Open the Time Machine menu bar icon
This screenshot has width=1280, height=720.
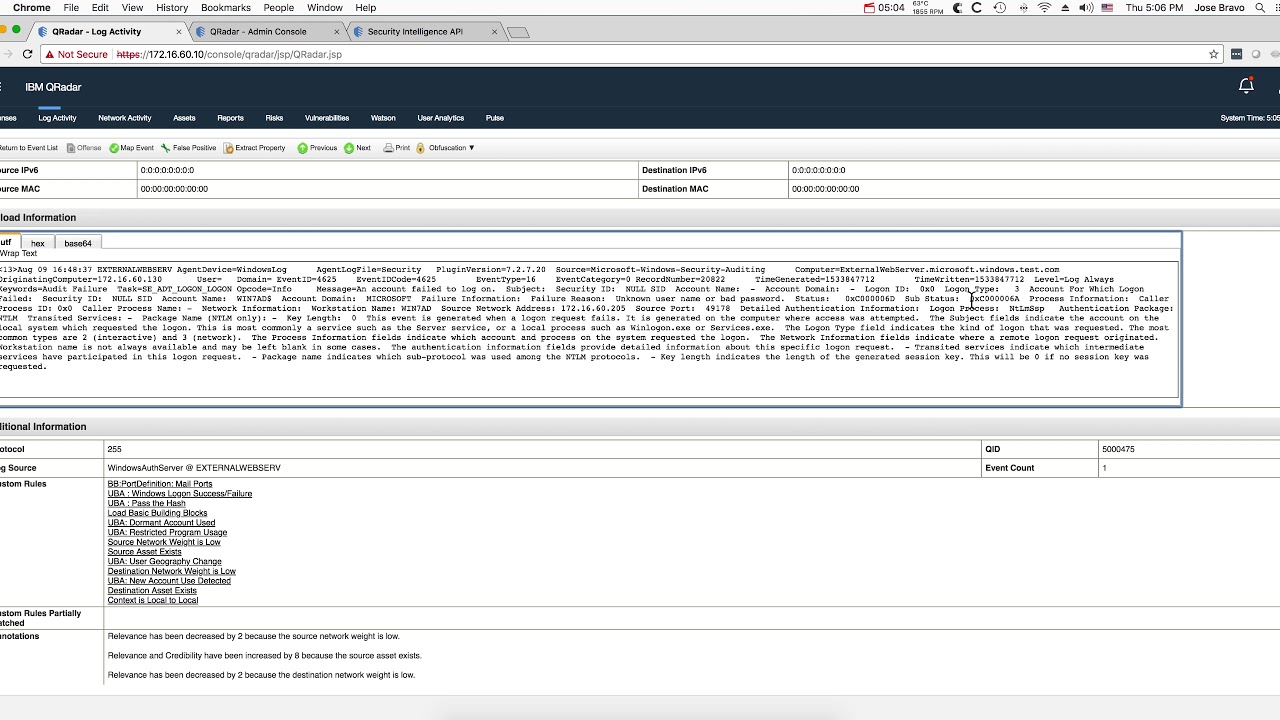[x=998, y=8]
